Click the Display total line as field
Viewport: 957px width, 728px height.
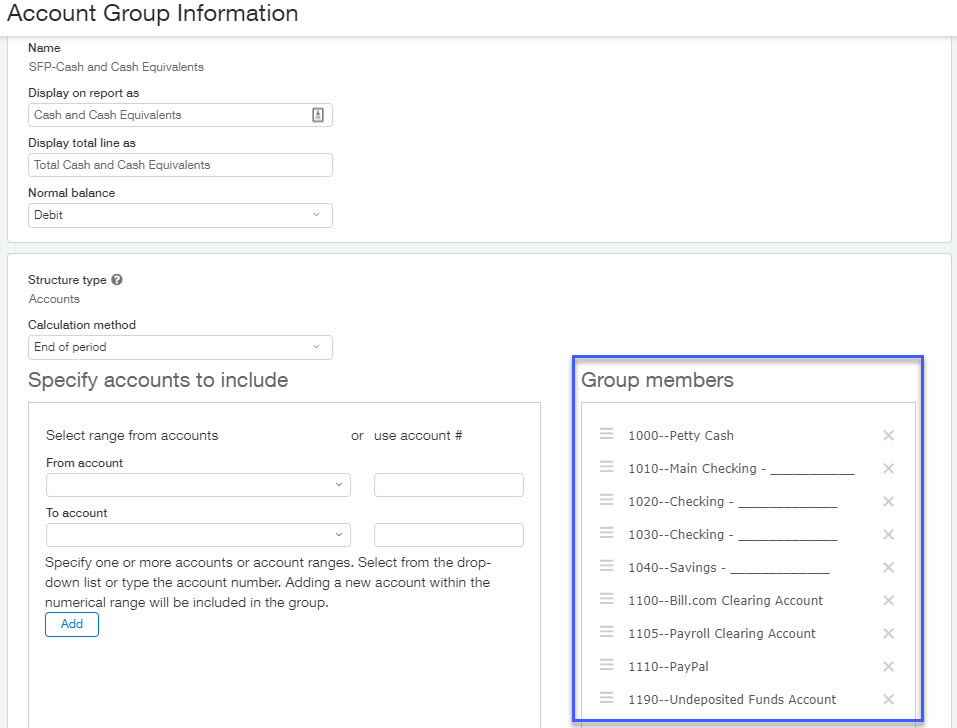click(x=180, y=165)
